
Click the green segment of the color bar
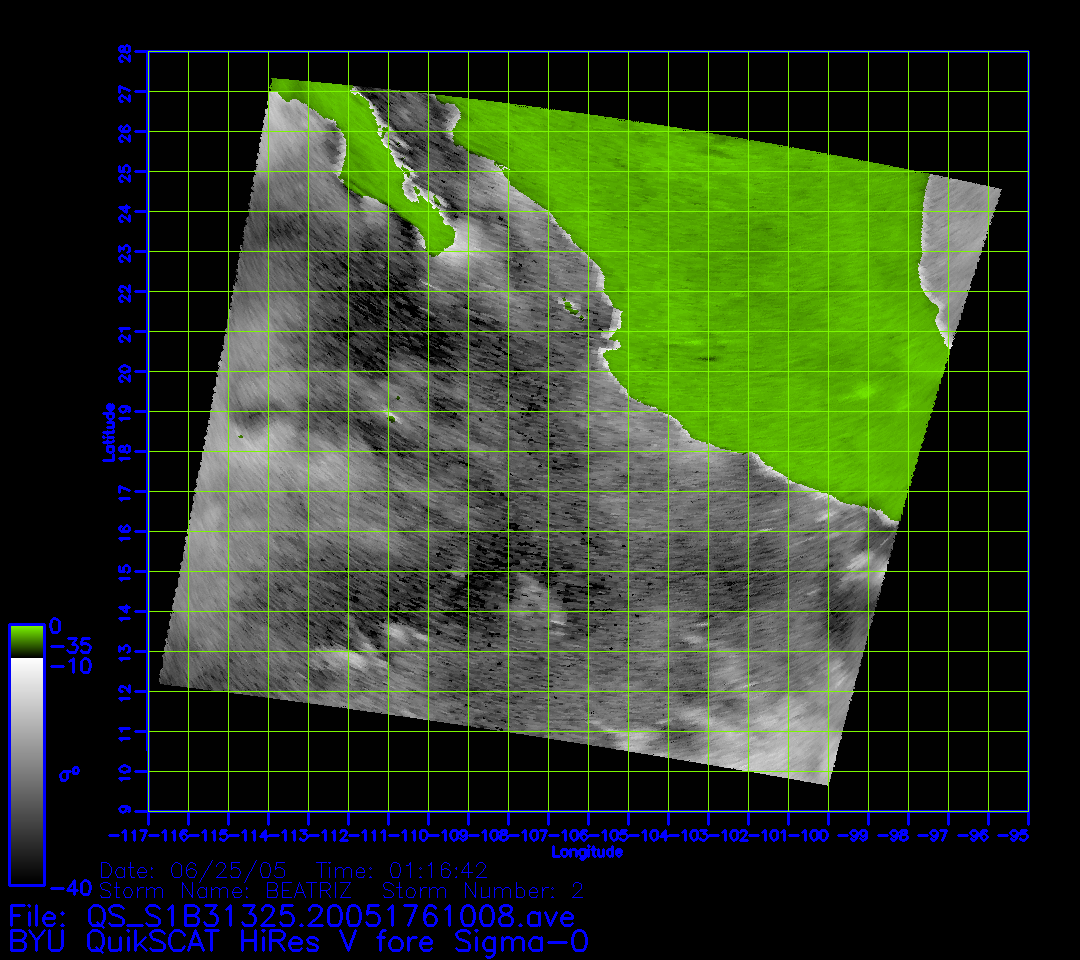[x=26, y=640]
